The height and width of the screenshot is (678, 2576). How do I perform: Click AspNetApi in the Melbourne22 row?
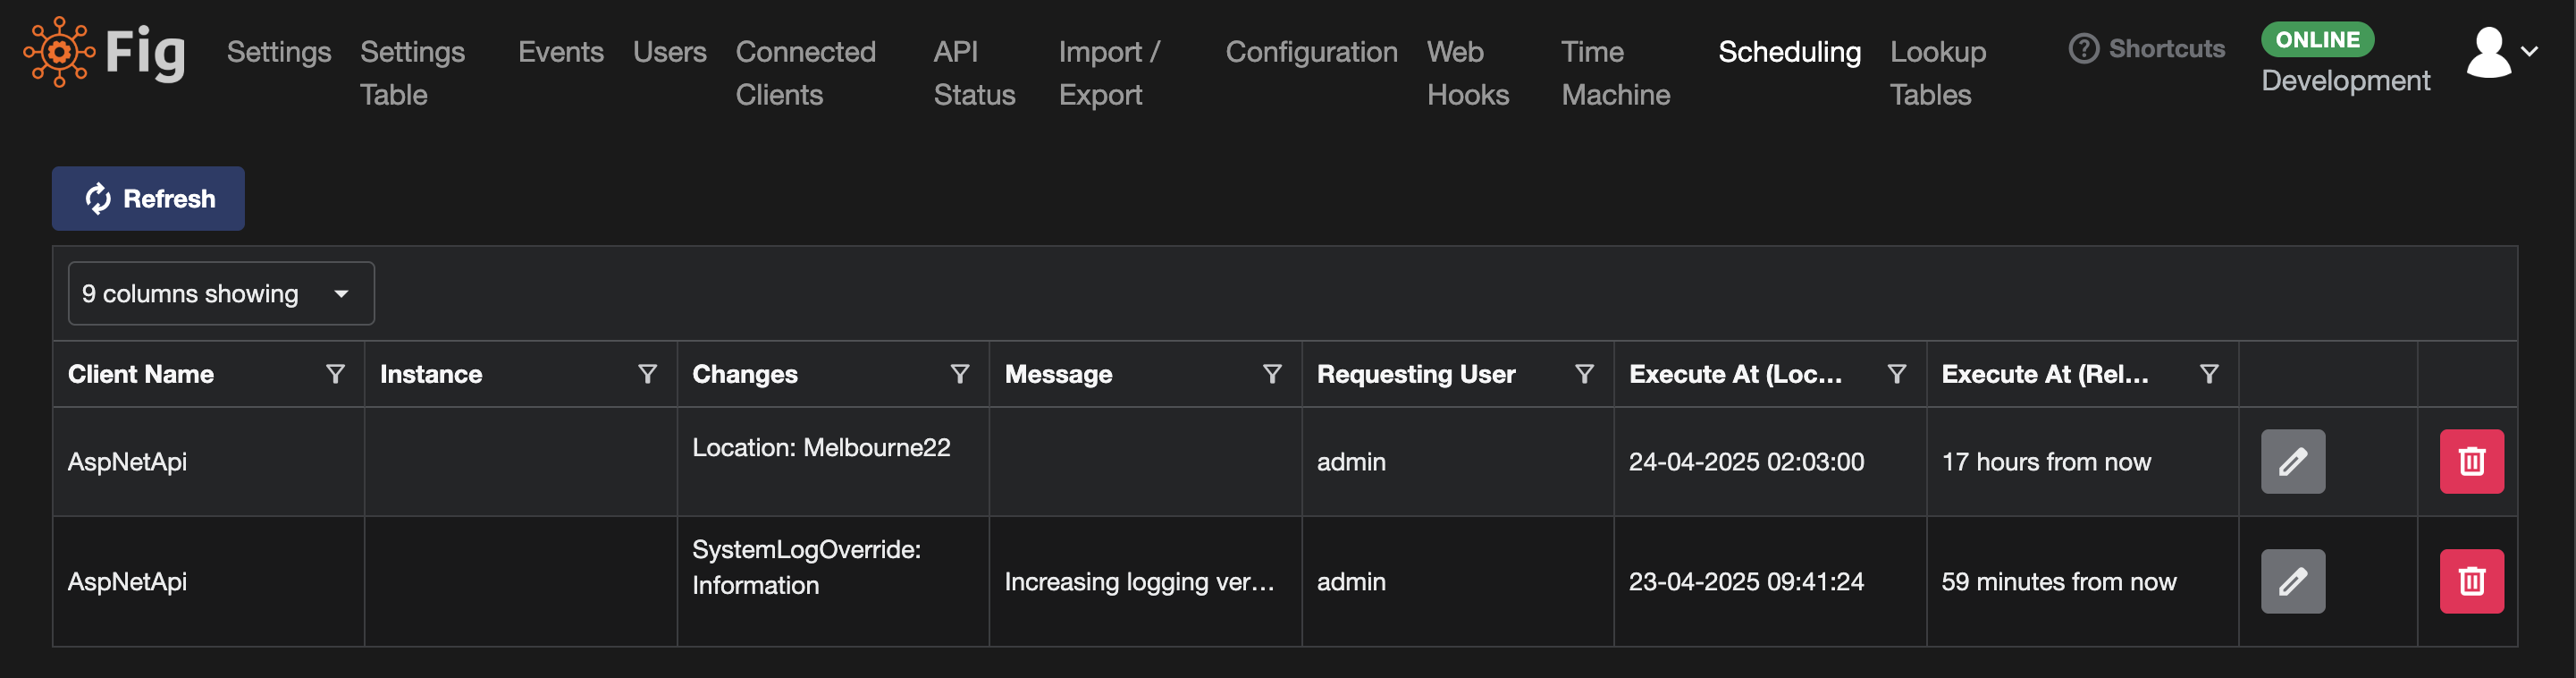[x=127, y=461]
